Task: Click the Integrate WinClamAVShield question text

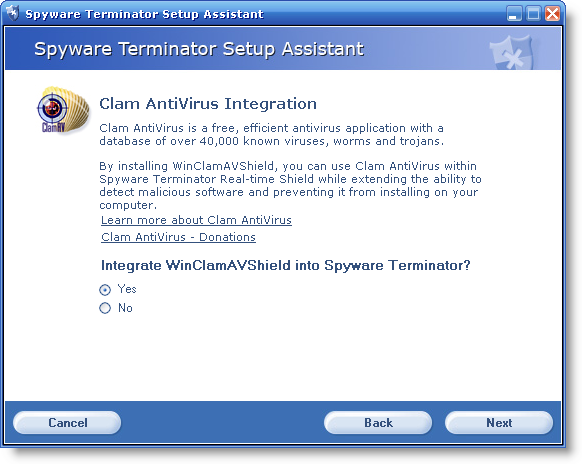Action: pyautogui.click(x=285, y=266)
